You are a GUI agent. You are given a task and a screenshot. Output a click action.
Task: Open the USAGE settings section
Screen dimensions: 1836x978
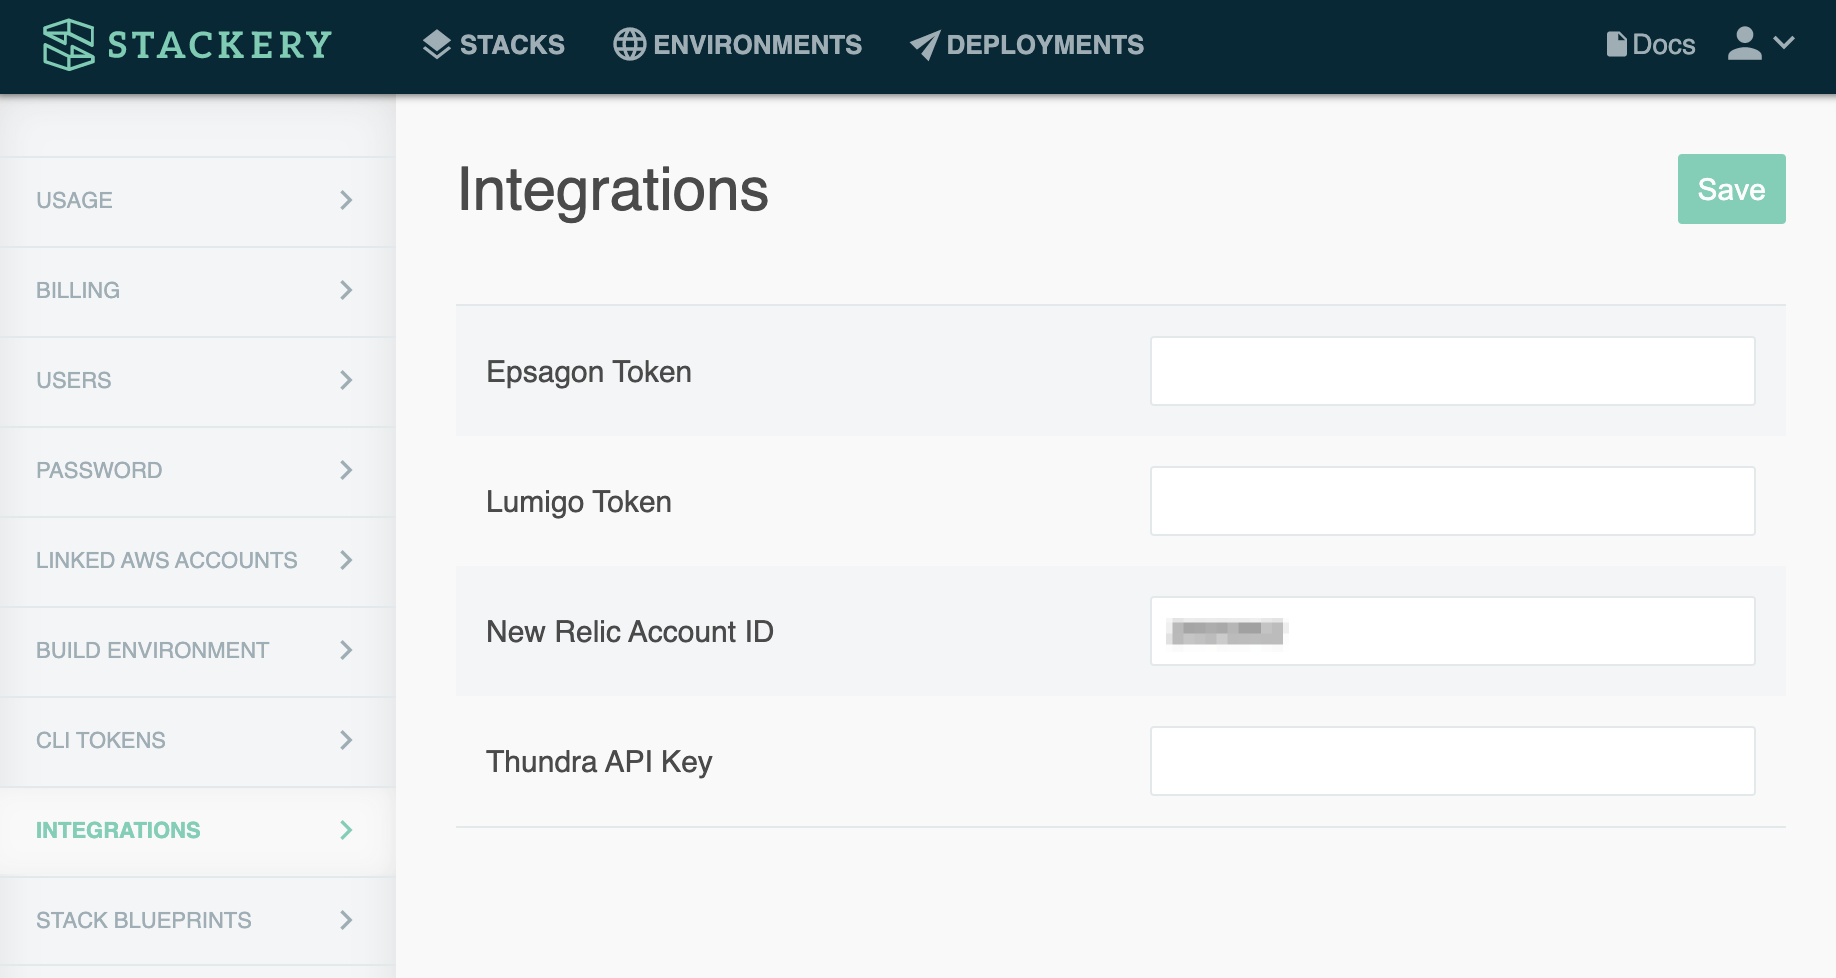(x=198, y=201)
